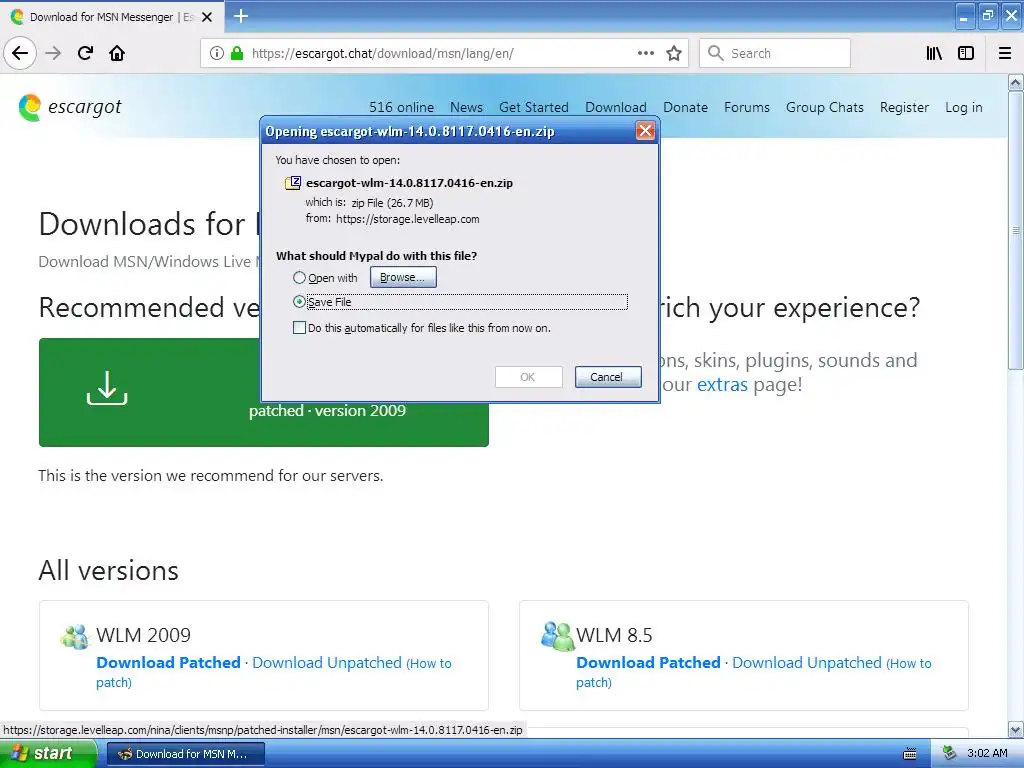Image resolution: width=1024 pixels, height=768 pixels.
Task: Select the Save File radio option
Action: 299,302
